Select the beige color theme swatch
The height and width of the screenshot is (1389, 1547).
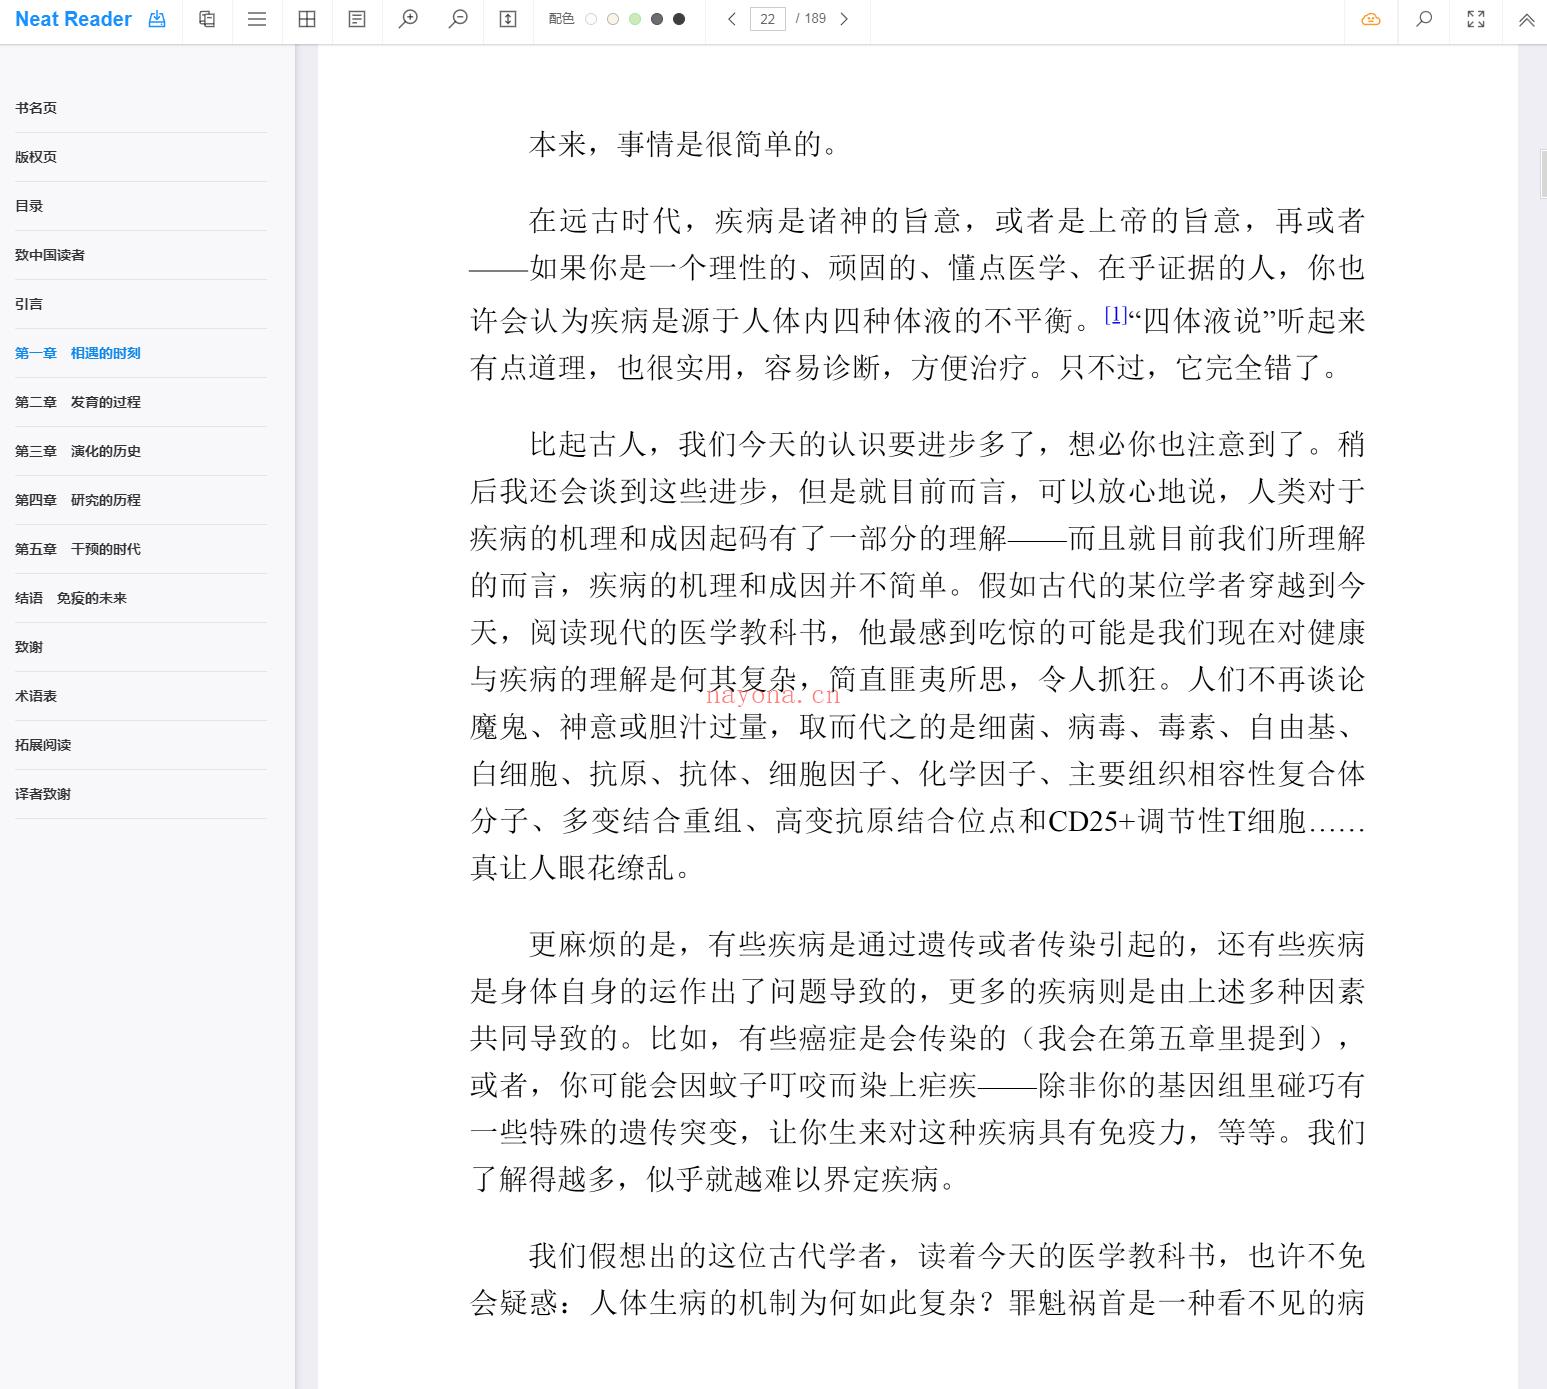tap(613, 19)
